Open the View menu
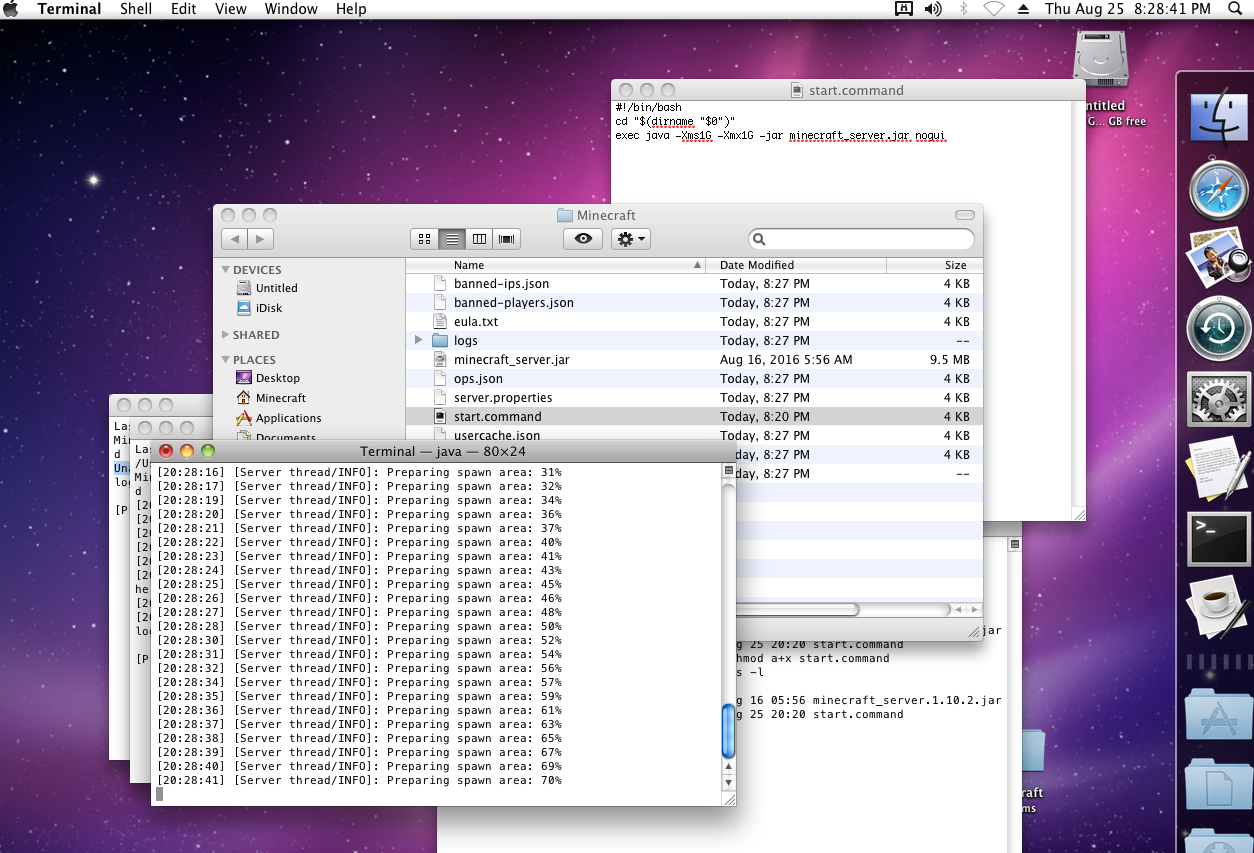 tap(231, 9)
